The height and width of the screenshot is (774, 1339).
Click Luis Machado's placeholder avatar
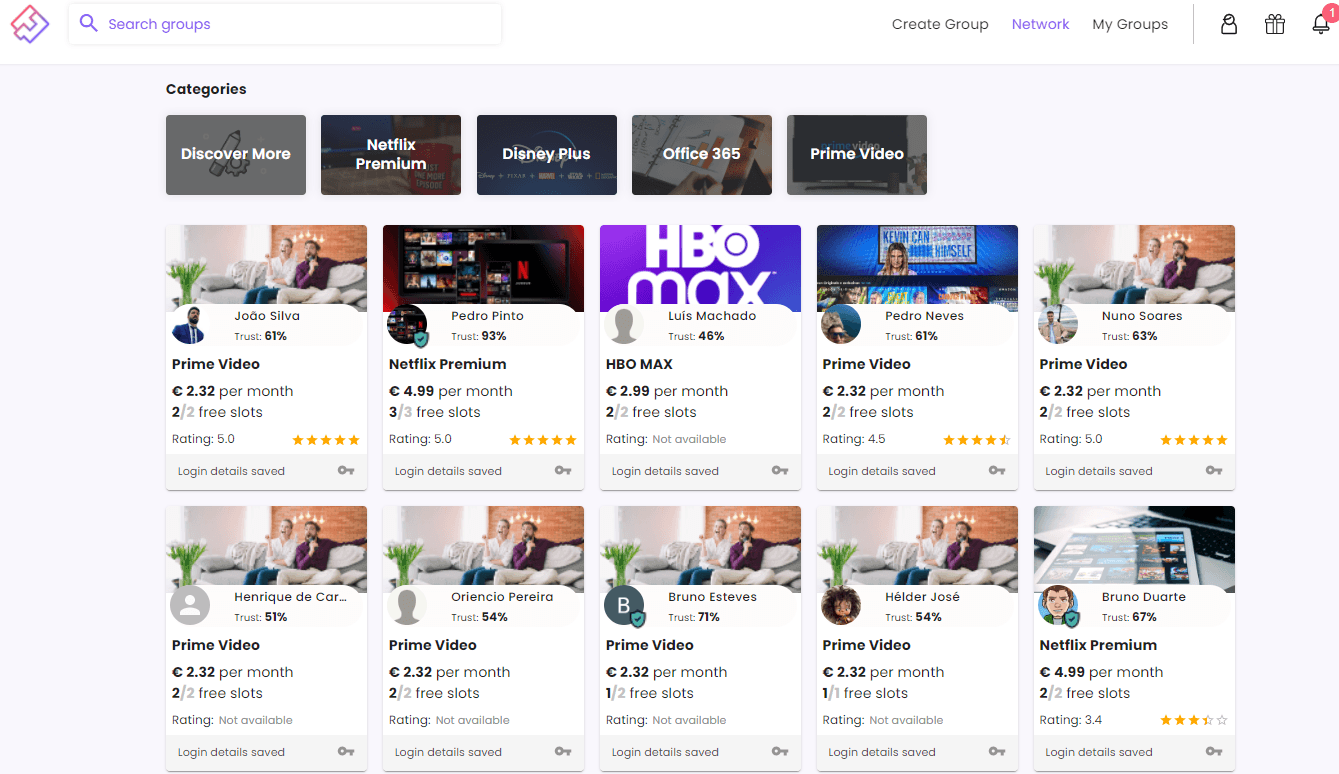pyautogui.click(x=624, y=325)
